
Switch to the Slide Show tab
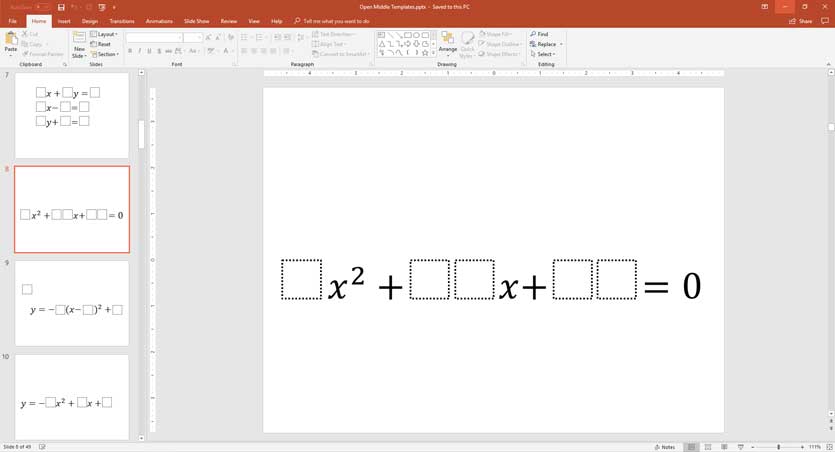click(x=197, y=21)
